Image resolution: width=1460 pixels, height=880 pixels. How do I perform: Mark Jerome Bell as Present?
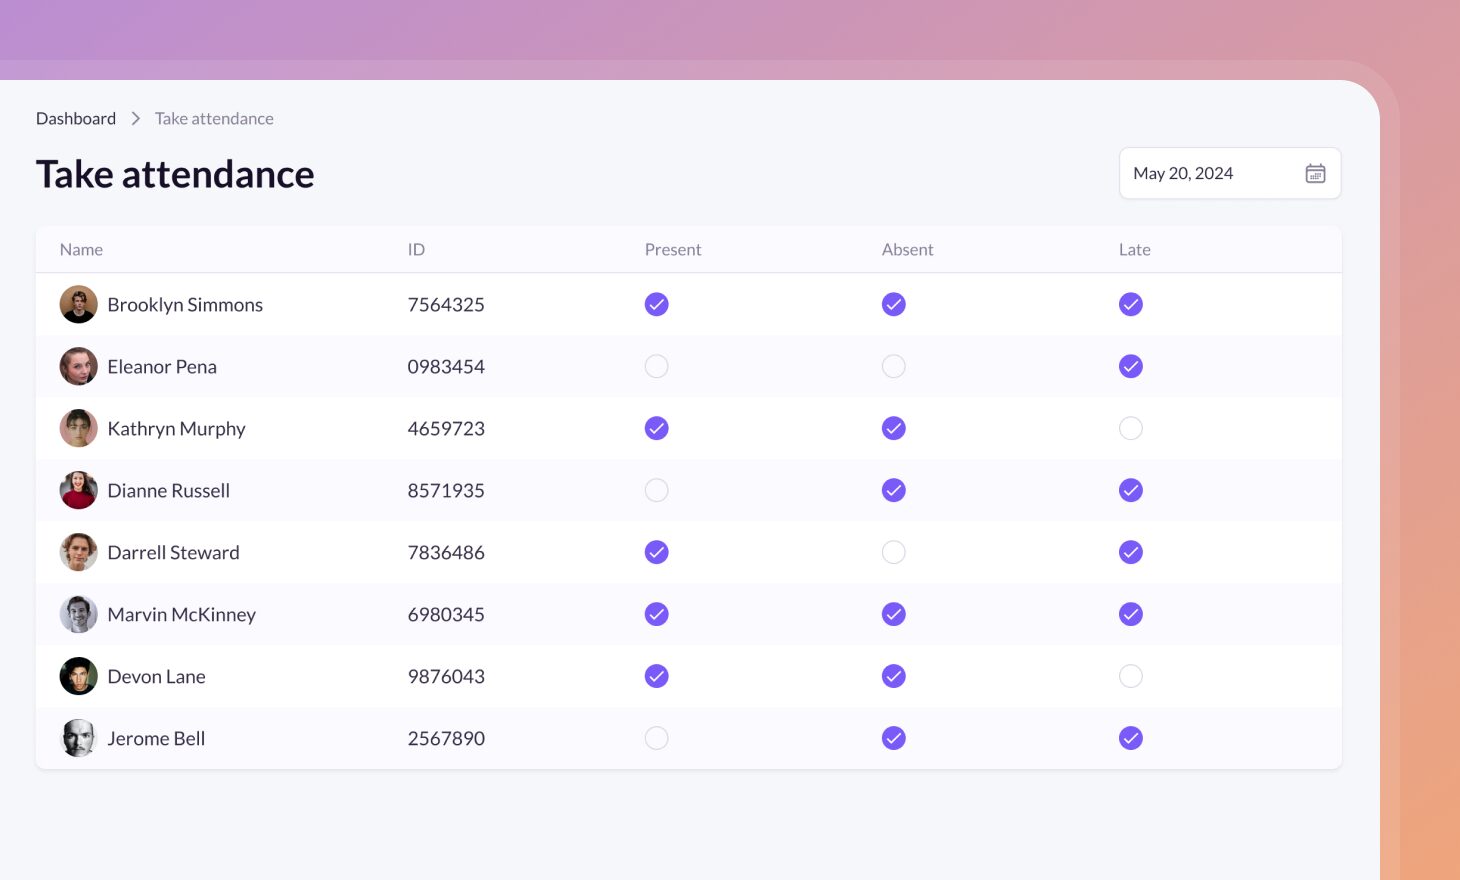coord(656,739)
